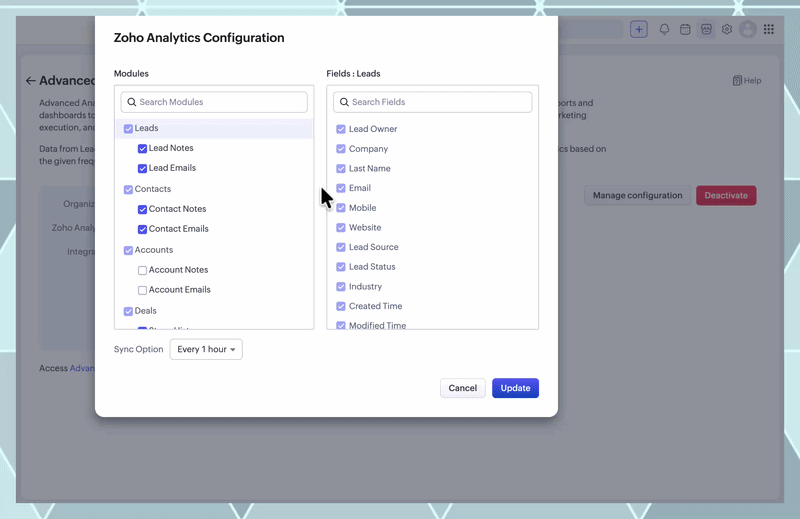The height and width of the screenshot is (519, 800).
Task: Click the Lead Source field label
Action: tap(373, 247)
